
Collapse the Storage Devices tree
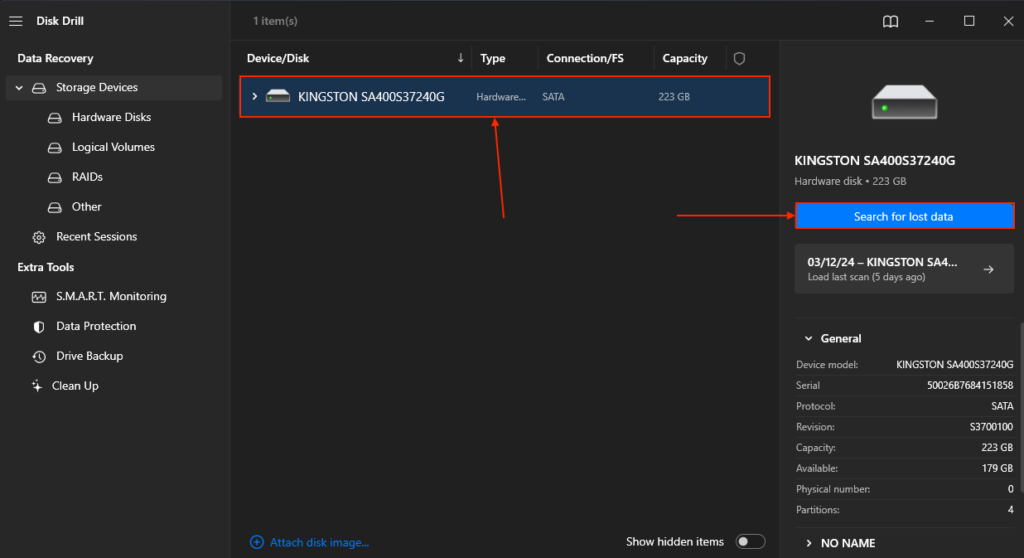[19, 88]
